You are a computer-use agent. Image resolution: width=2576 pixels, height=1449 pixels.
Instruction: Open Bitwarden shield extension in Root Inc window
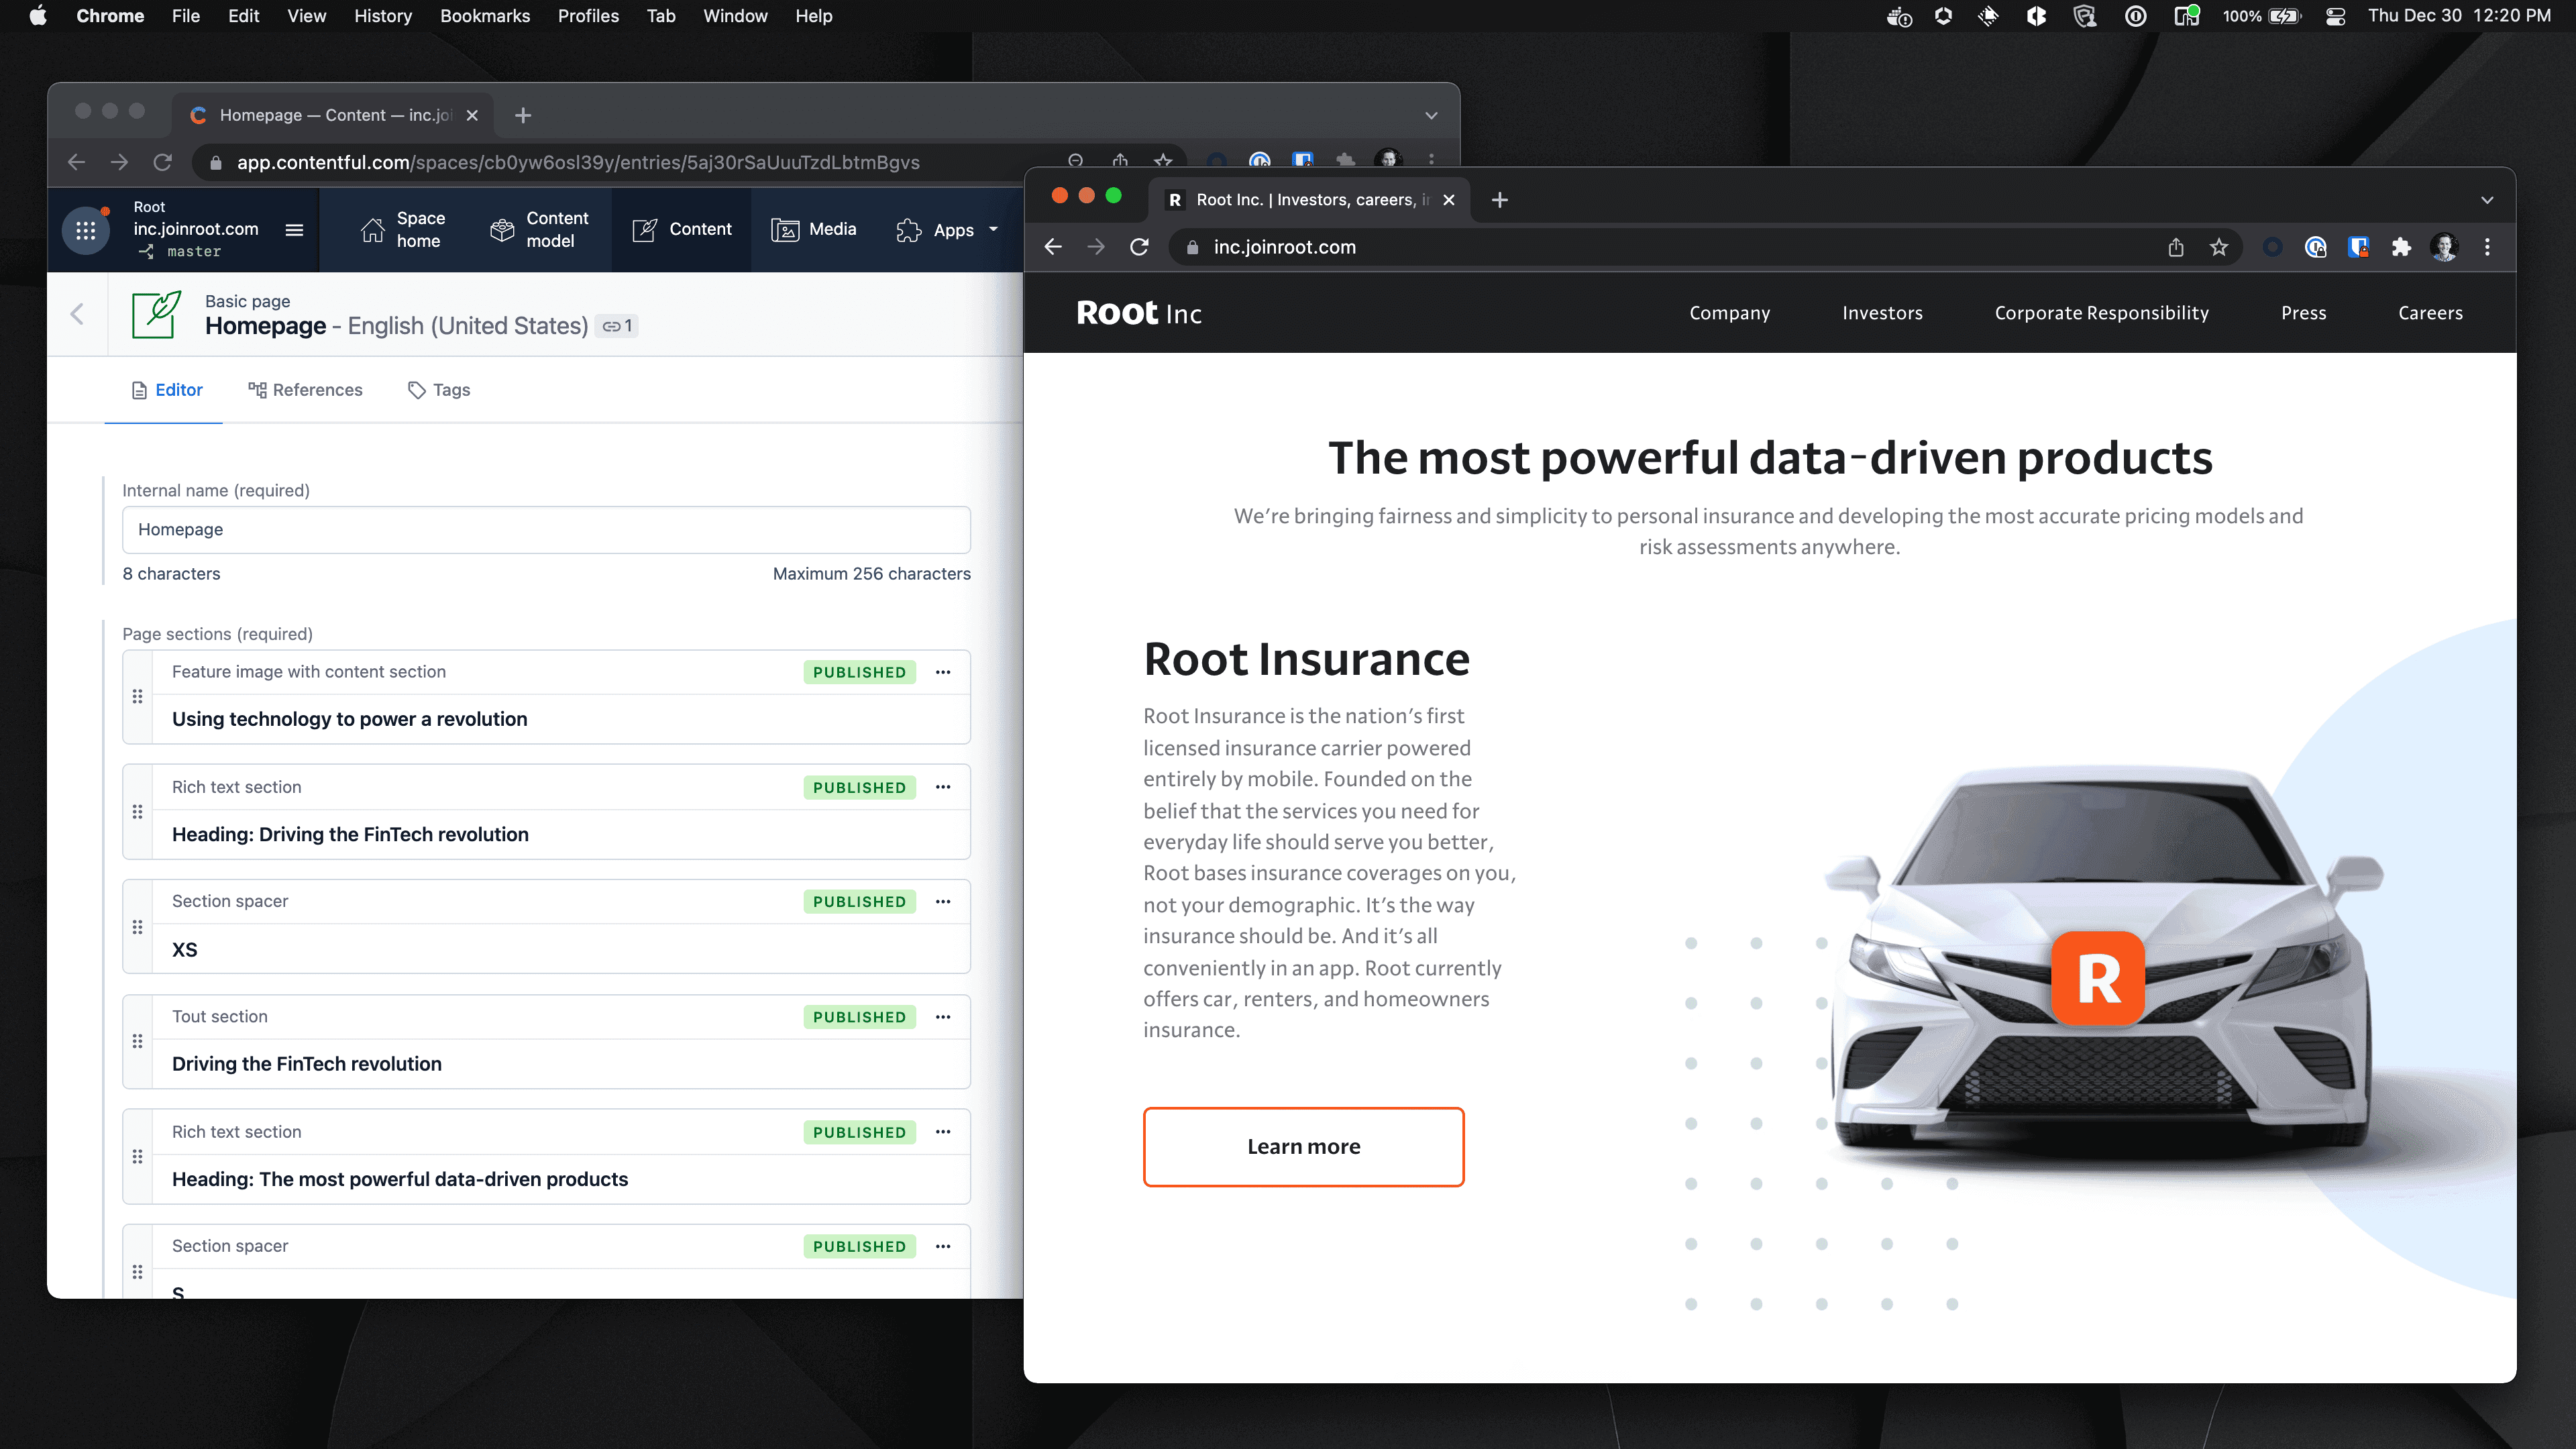tap(2358, 247)
